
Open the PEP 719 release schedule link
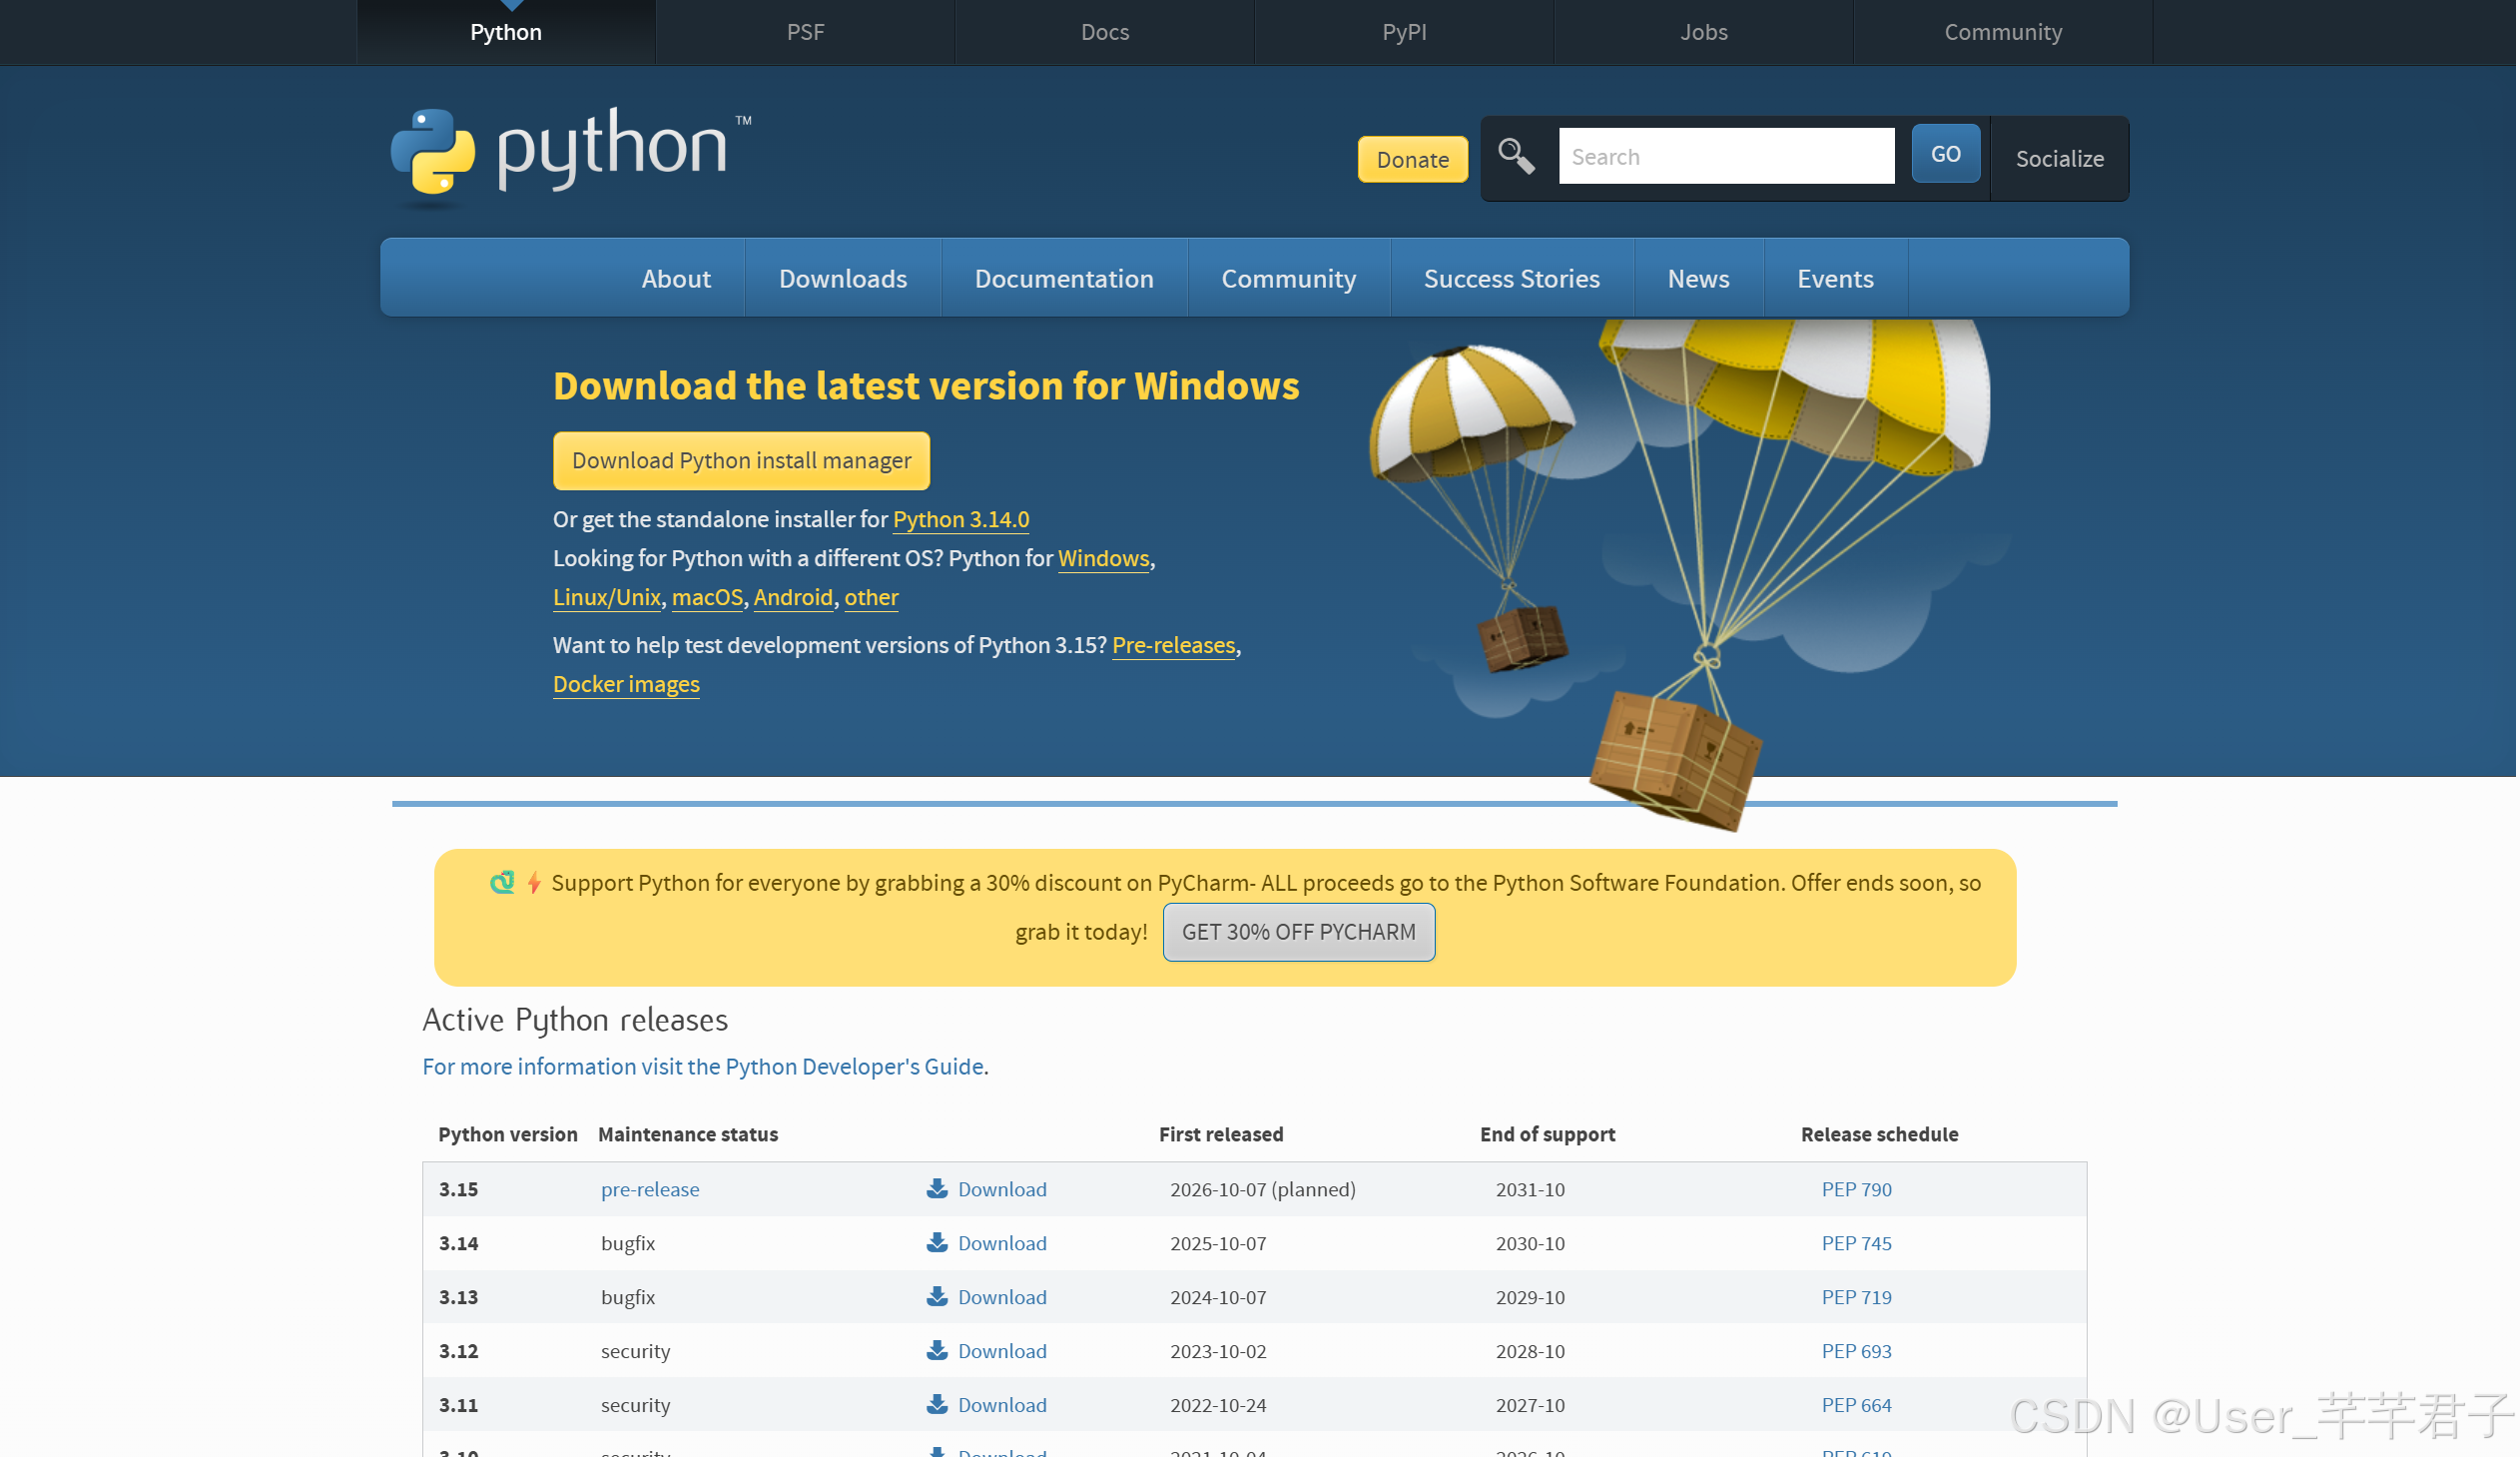pyautogui.click(x=1857, y=1297)
